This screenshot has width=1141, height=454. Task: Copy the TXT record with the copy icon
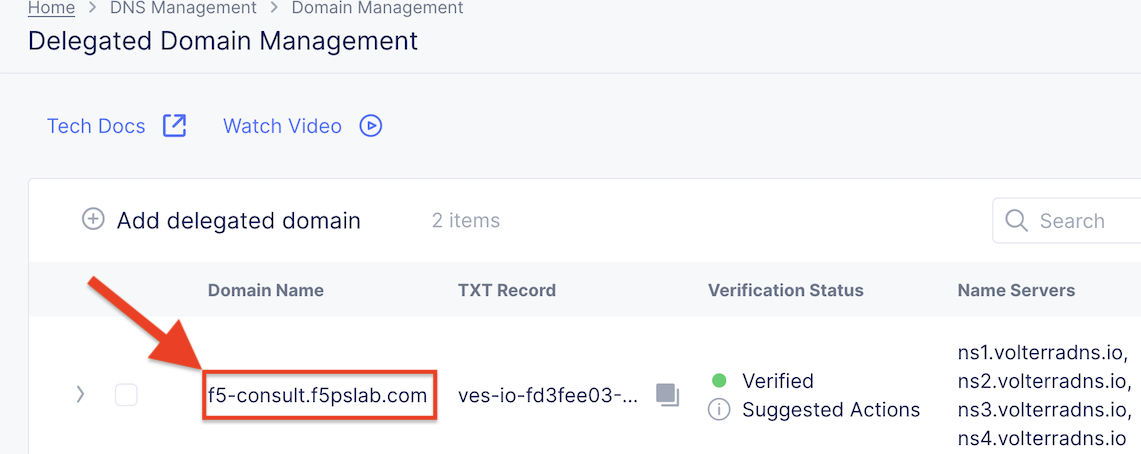click(x=667, y=395)
